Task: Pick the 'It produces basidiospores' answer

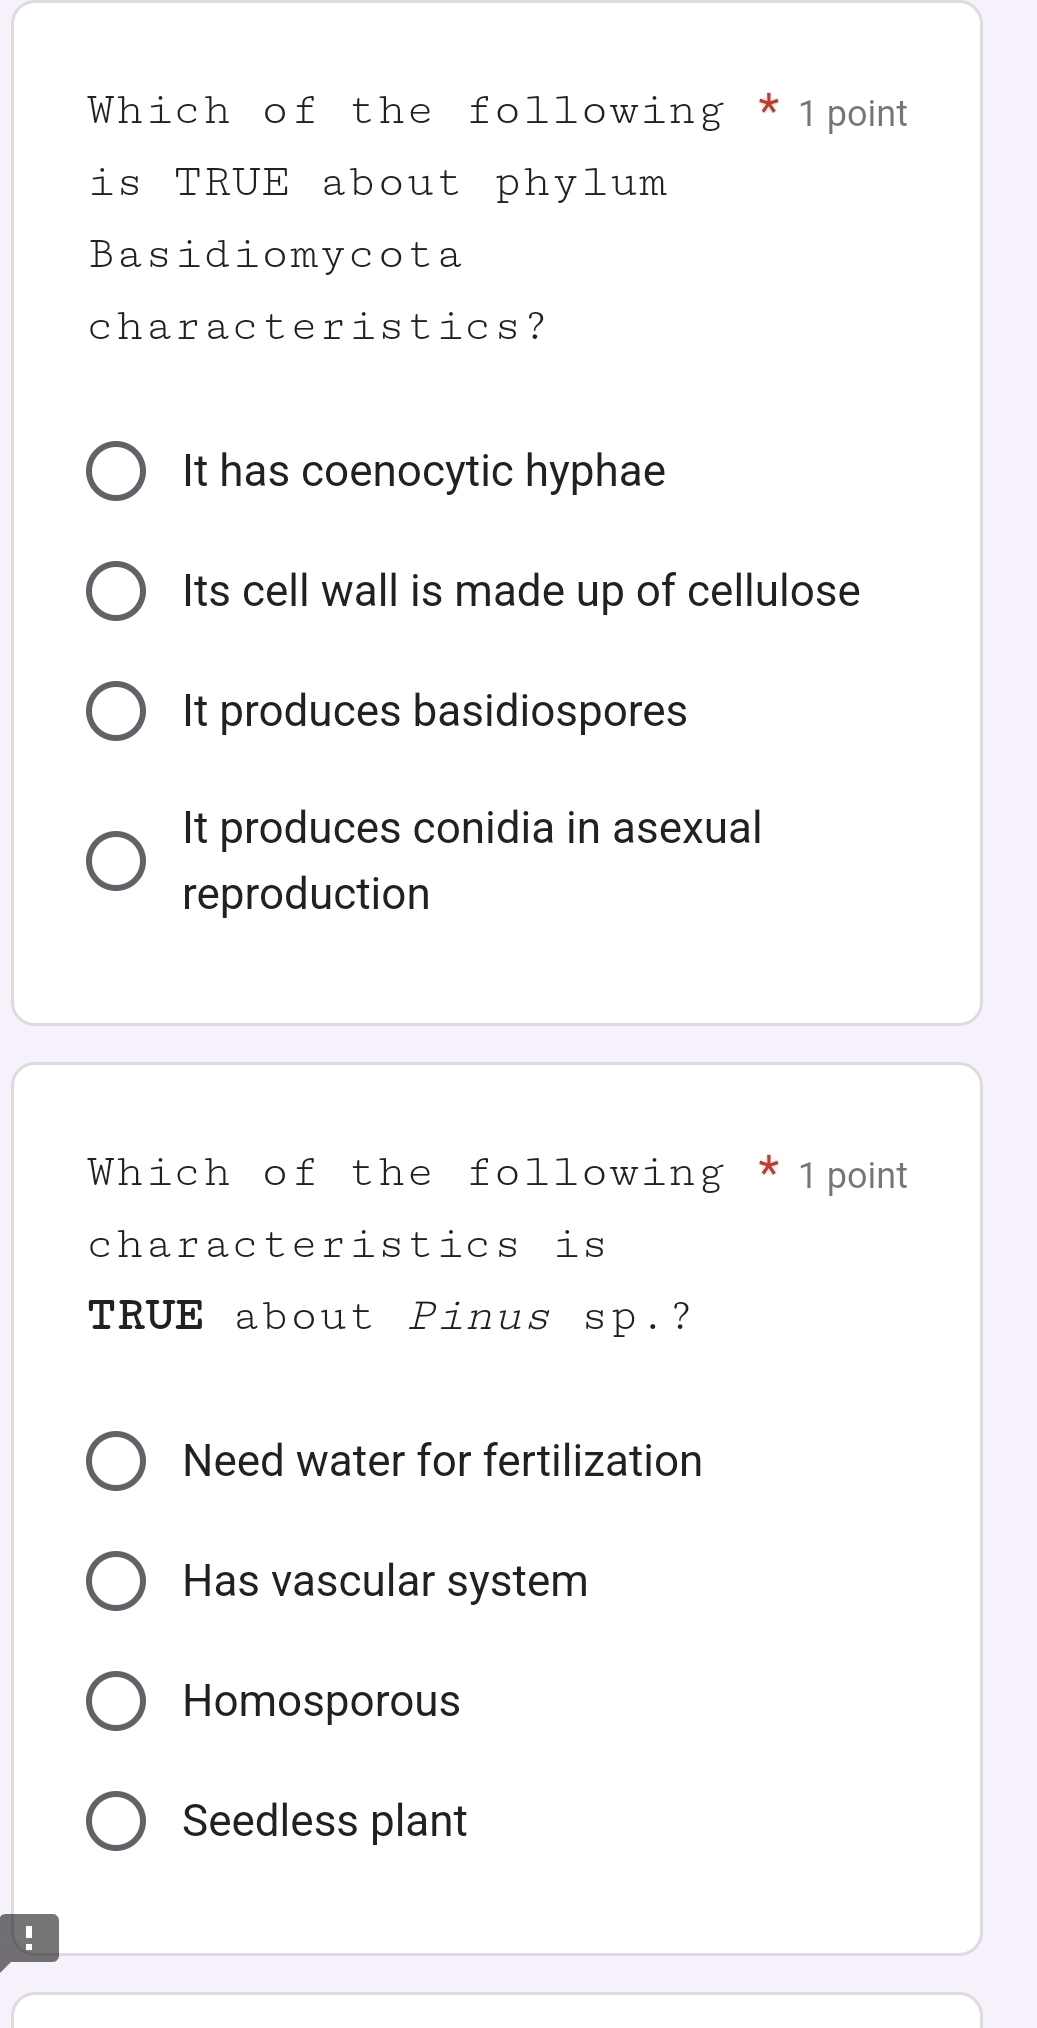Action: 116,711
